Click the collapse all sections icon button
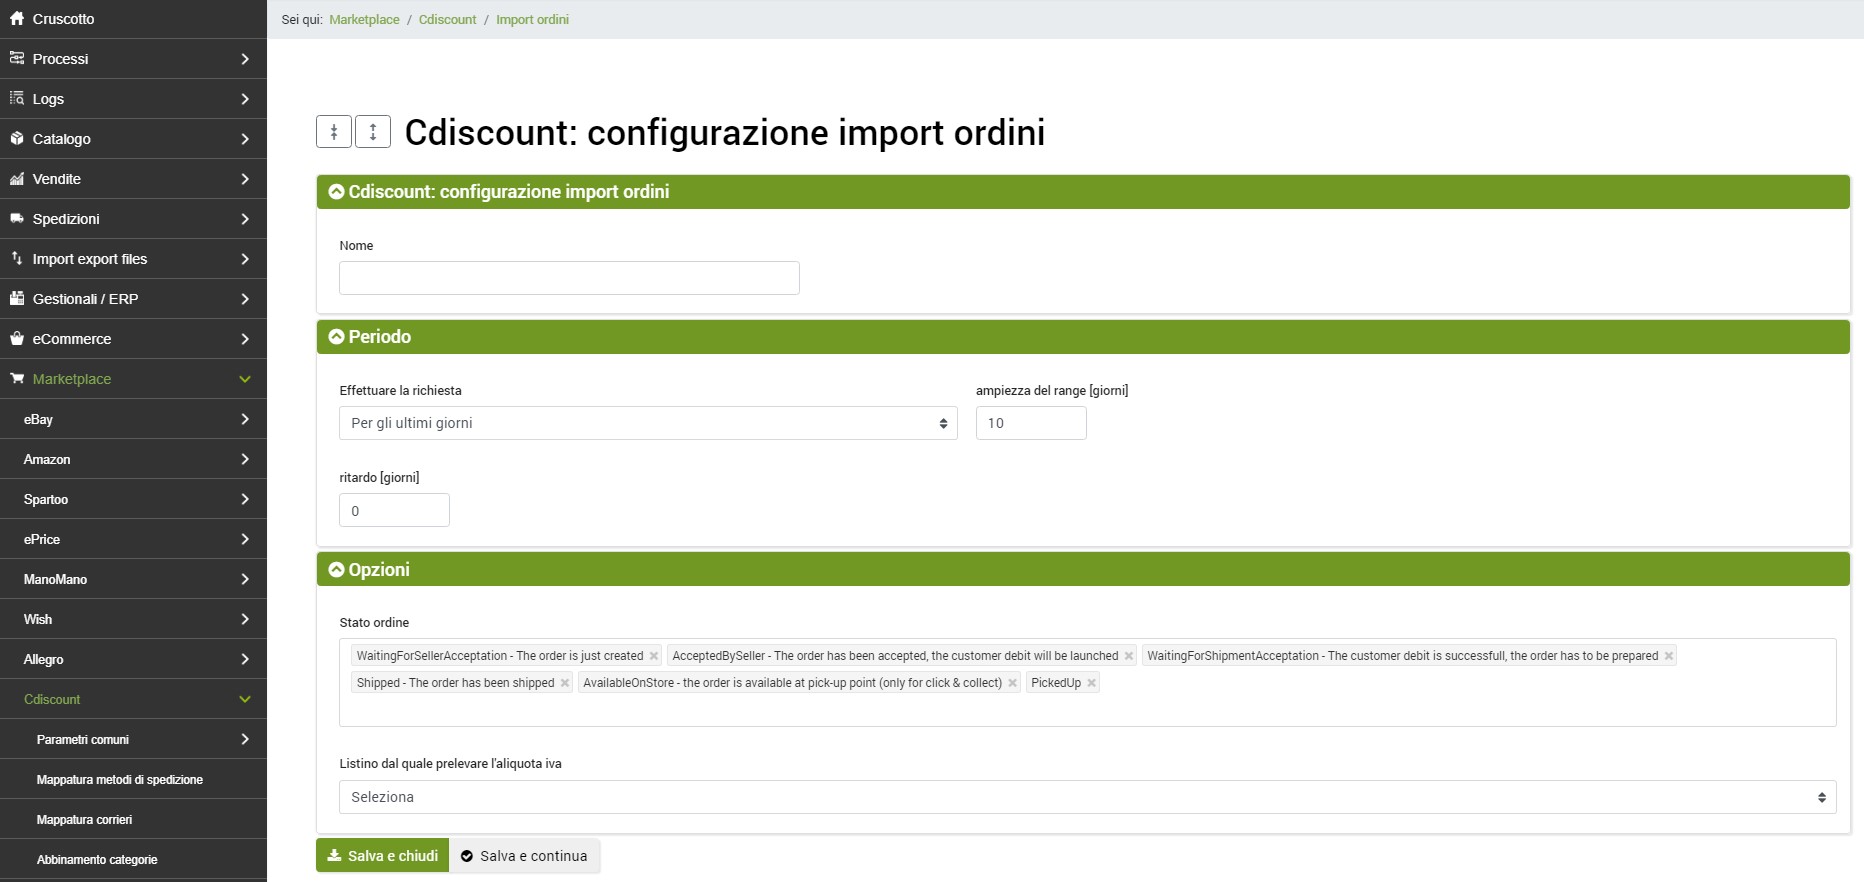The height and width of the screenshot is (882, 1864). pos(334,132)
